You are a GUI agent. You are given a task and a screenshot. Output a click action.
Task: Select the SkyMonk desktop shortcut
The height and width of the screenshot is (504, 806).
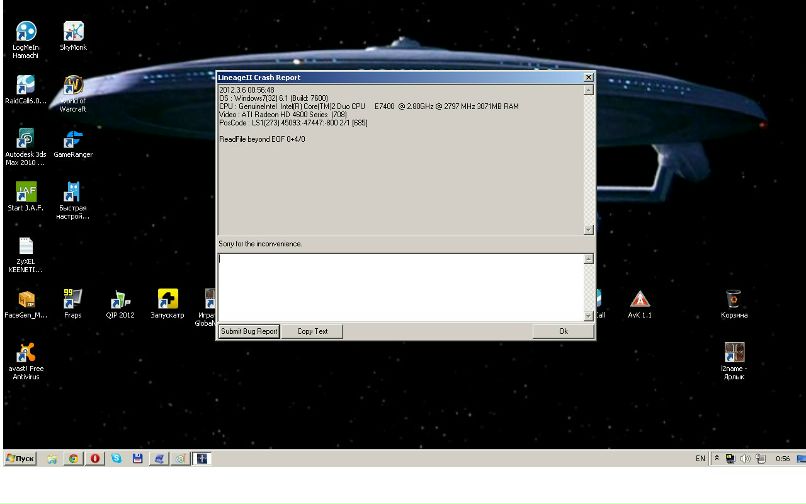[x=73, y=35]
